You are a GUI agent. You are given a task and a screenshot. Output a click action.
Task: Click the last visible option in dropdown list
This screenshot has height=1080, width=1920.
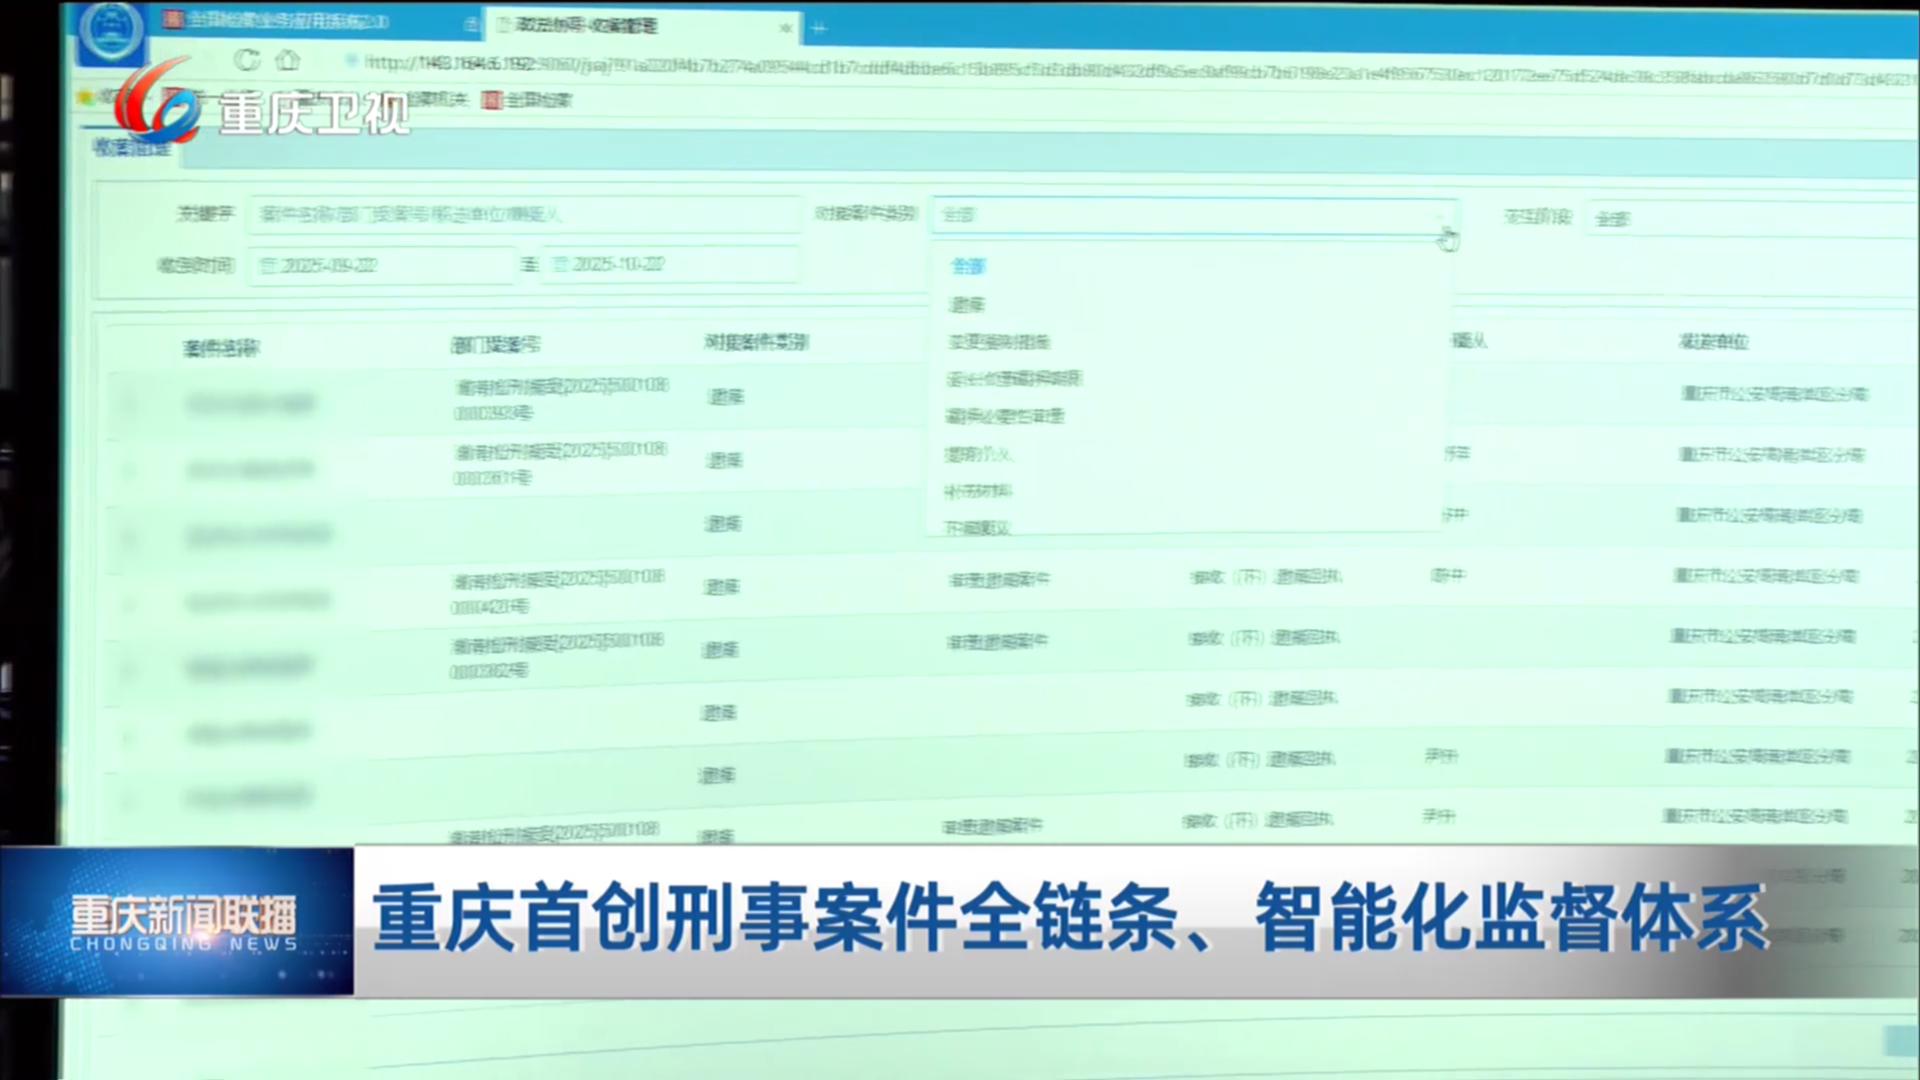point(977,527)
